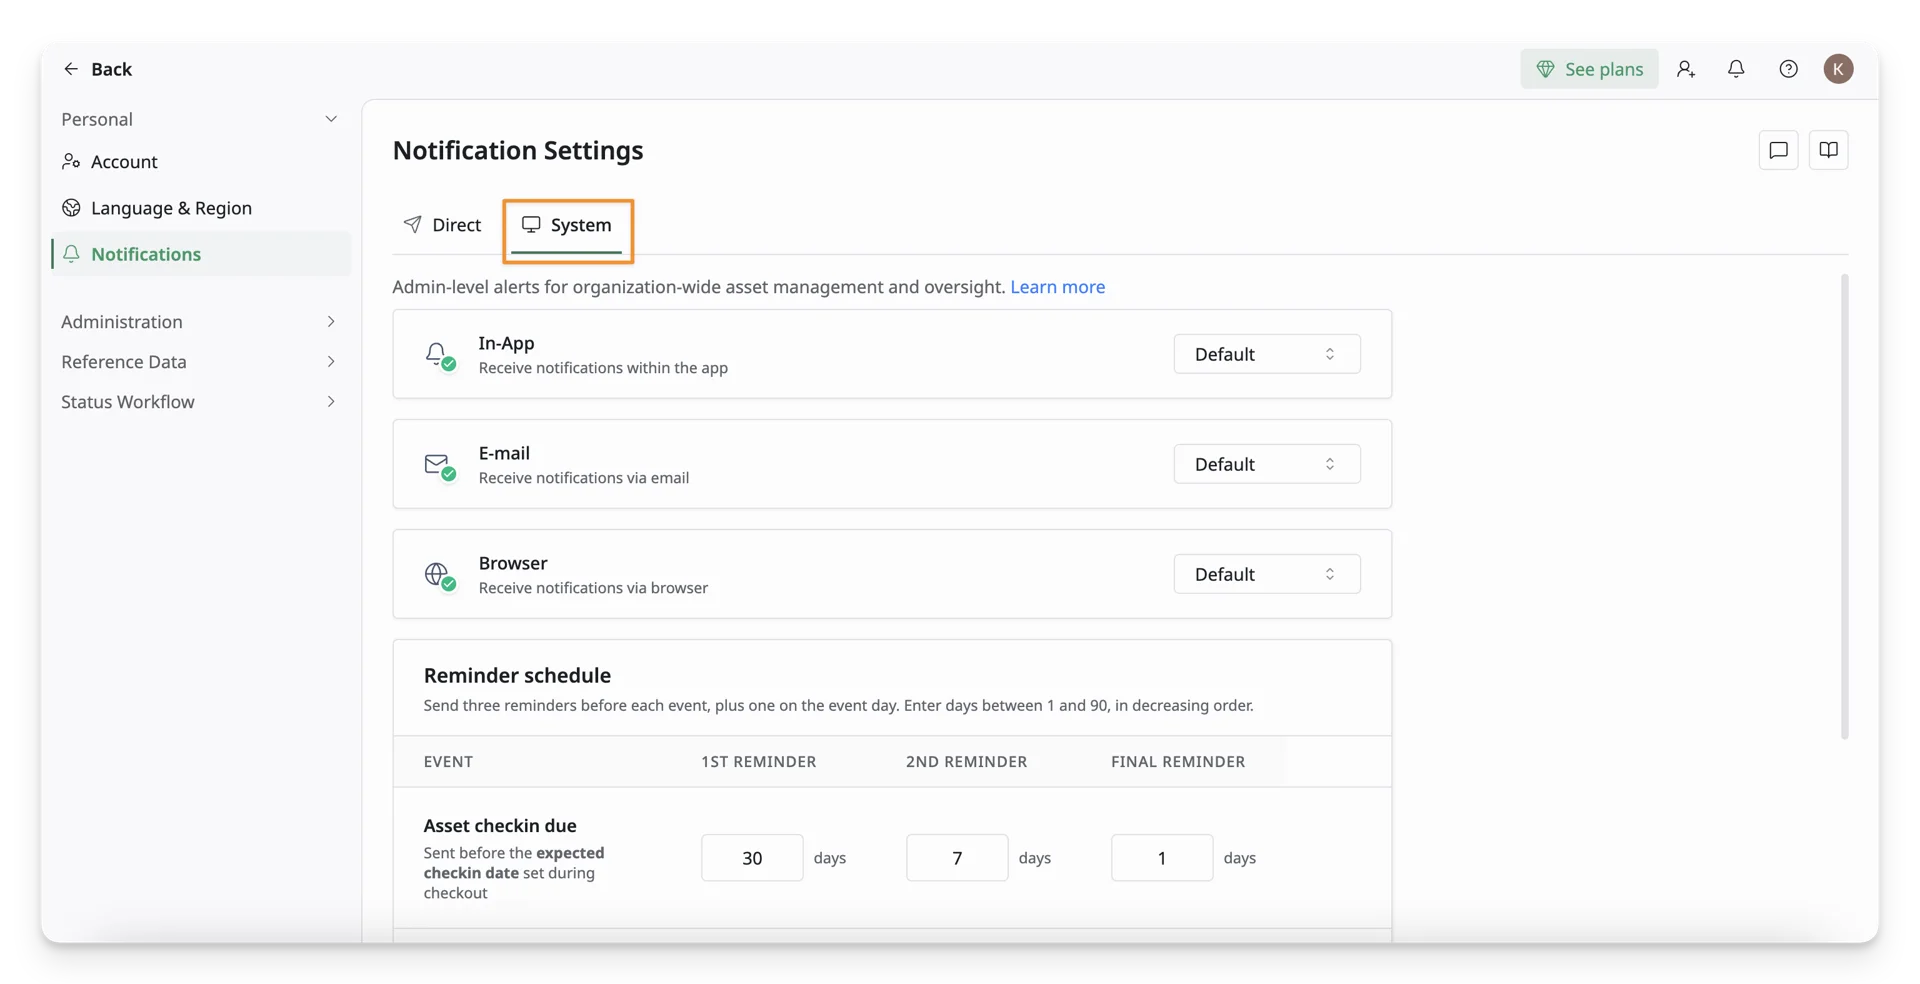Click the feedback chat icon button
This screenshot has height=984, width=1920.
pyautogui.click(x=1778, y=150)
